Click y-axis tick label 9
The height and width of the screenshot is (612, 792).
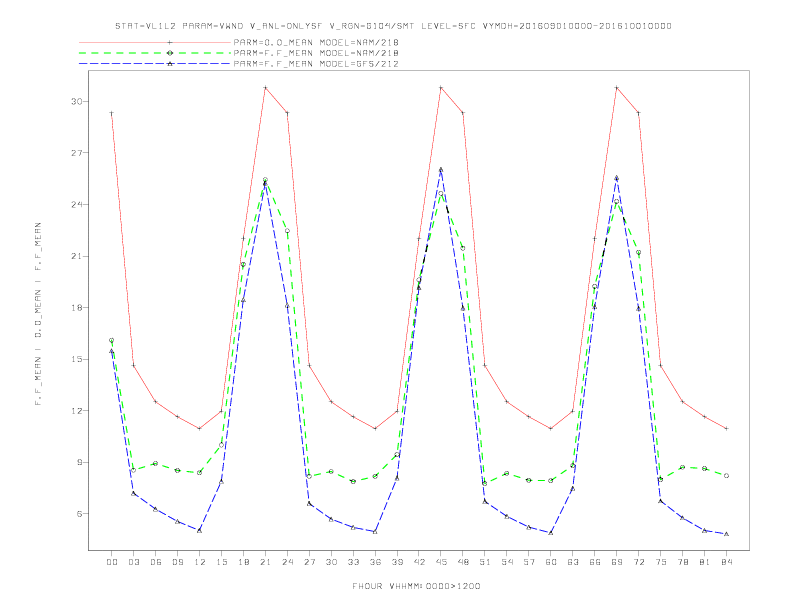[79, 462]
